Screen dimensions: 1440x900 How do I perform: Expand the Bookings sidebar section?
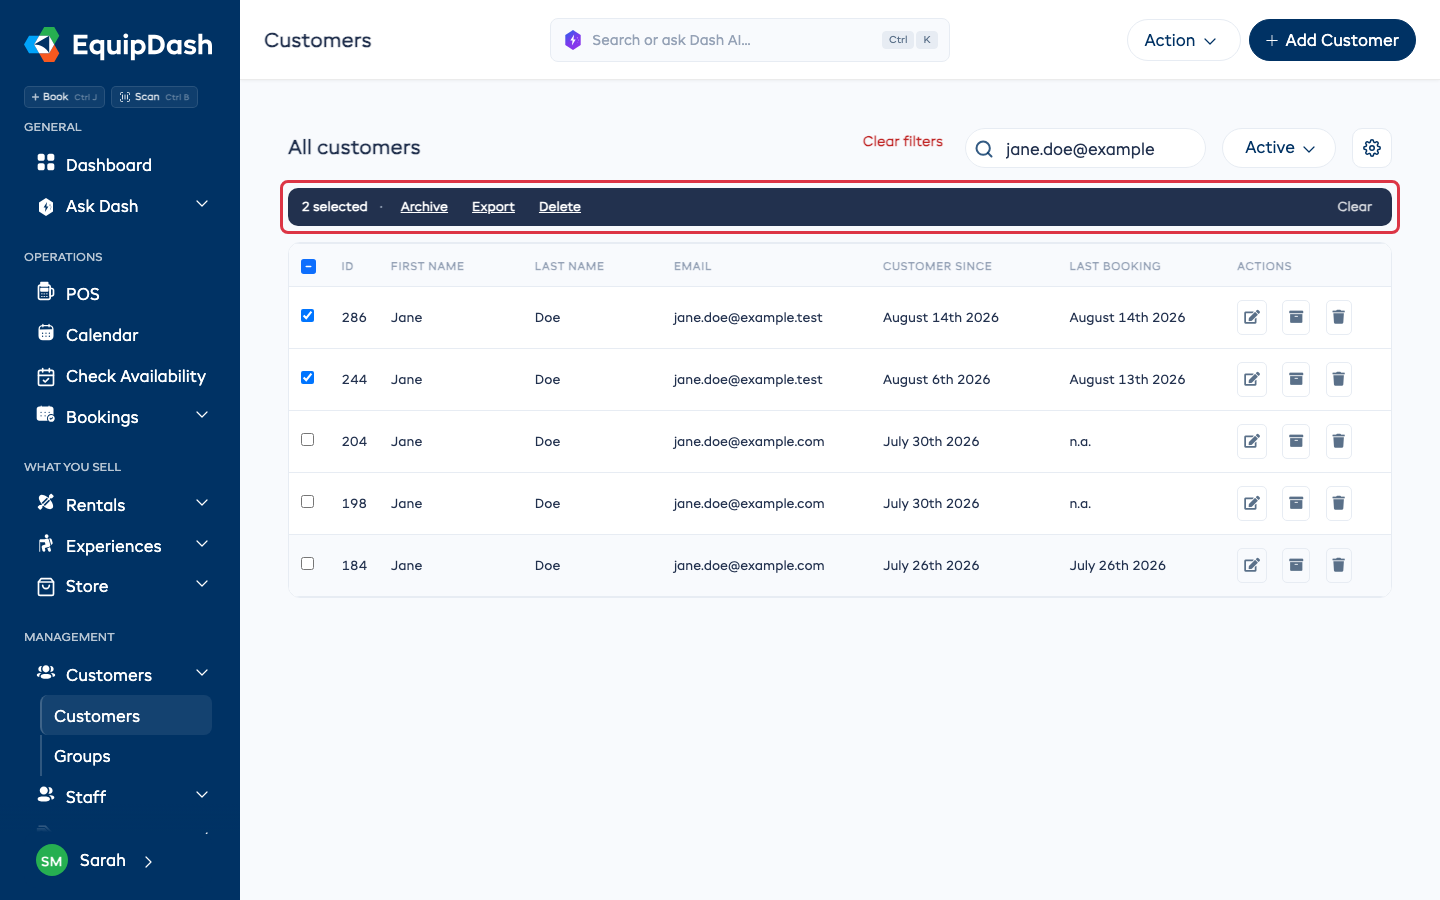(x=202, y=416)
